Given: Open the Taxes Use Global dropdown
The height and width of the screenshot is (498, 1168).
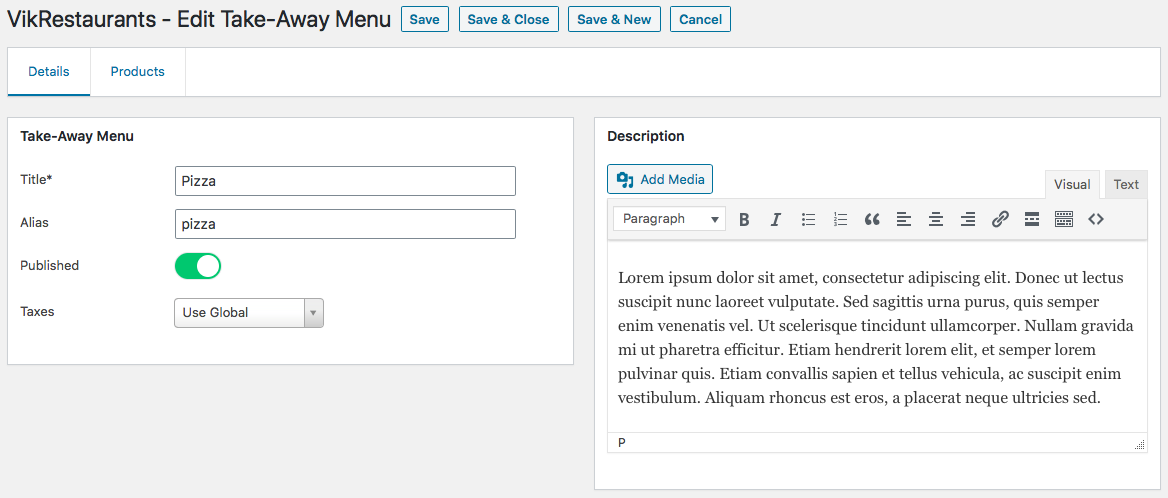Looking at the screenshot, I should point(249,313).
